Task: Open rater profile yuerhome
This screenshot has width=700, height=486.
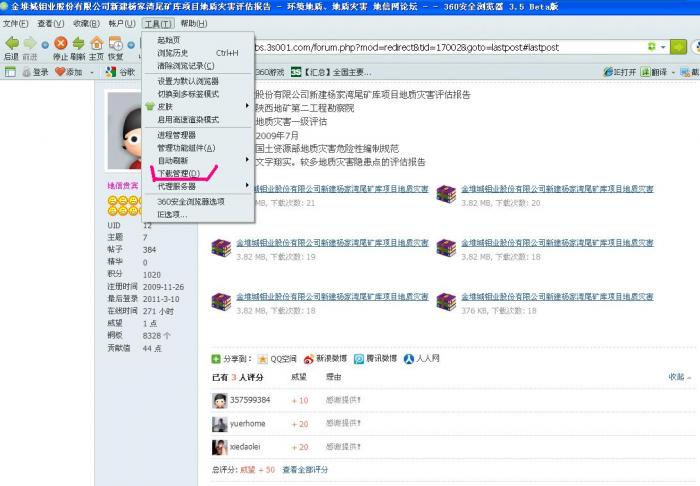Action: [x=247, y=424]
